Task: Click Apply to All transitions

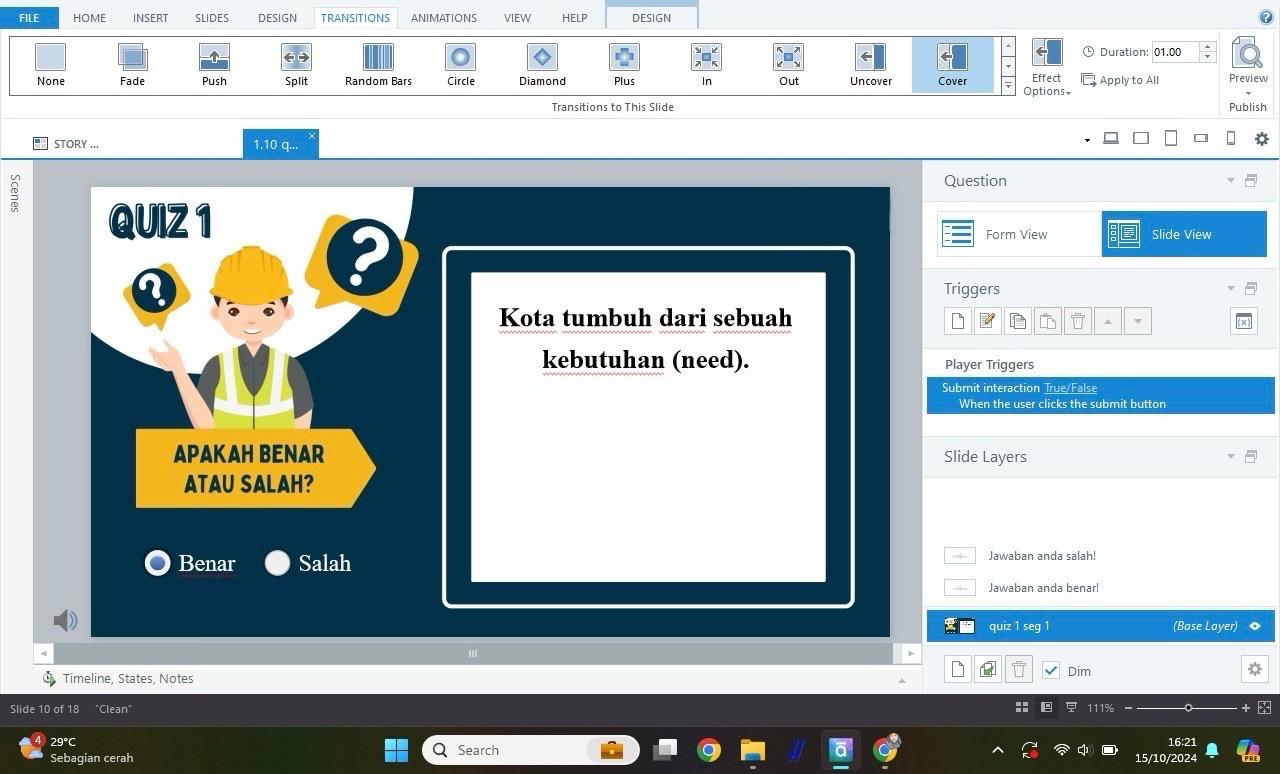Action: 1120,80
